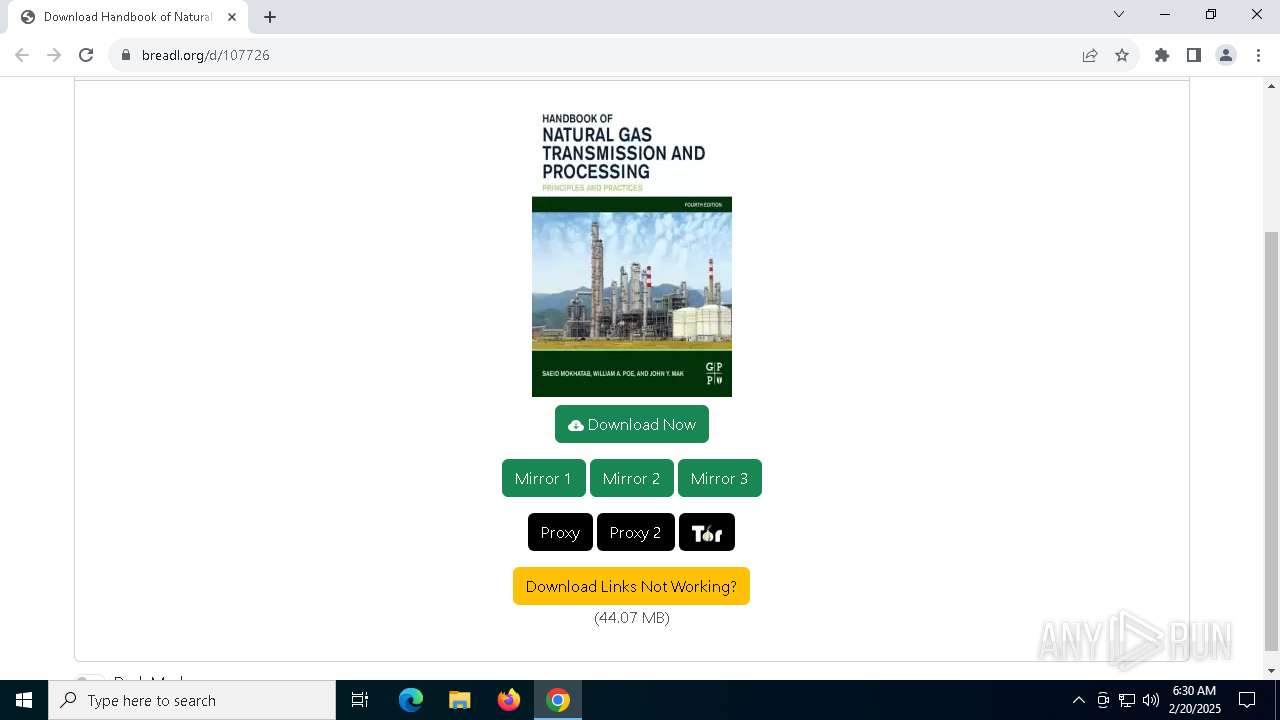
Task: Restore down the Chrome window
Action: [x=1211, y=14]
